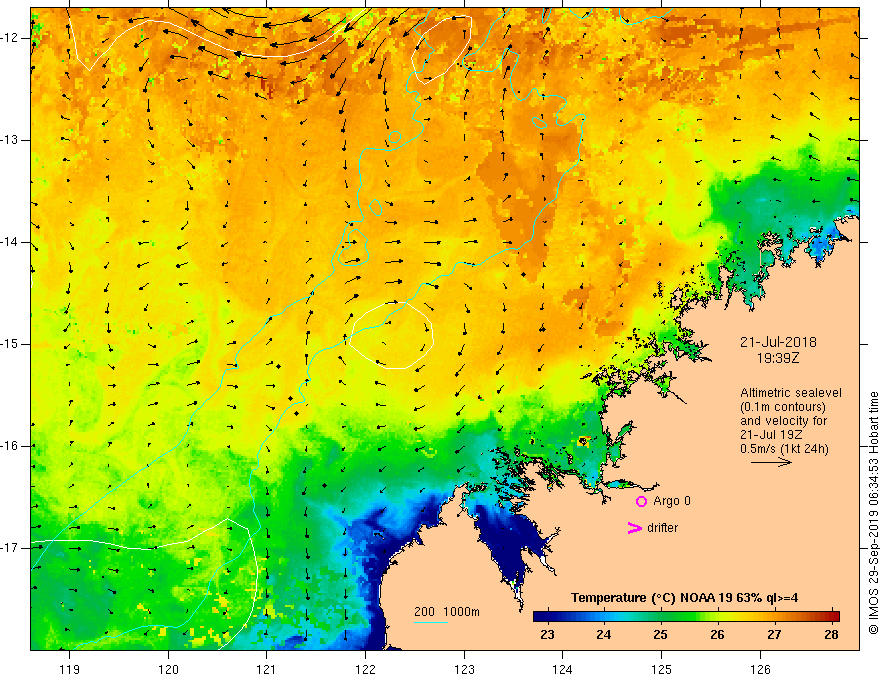Click the 0.5m/s velocity scale arrow
This screenshot has width=880, height=680.
point(771,462)
